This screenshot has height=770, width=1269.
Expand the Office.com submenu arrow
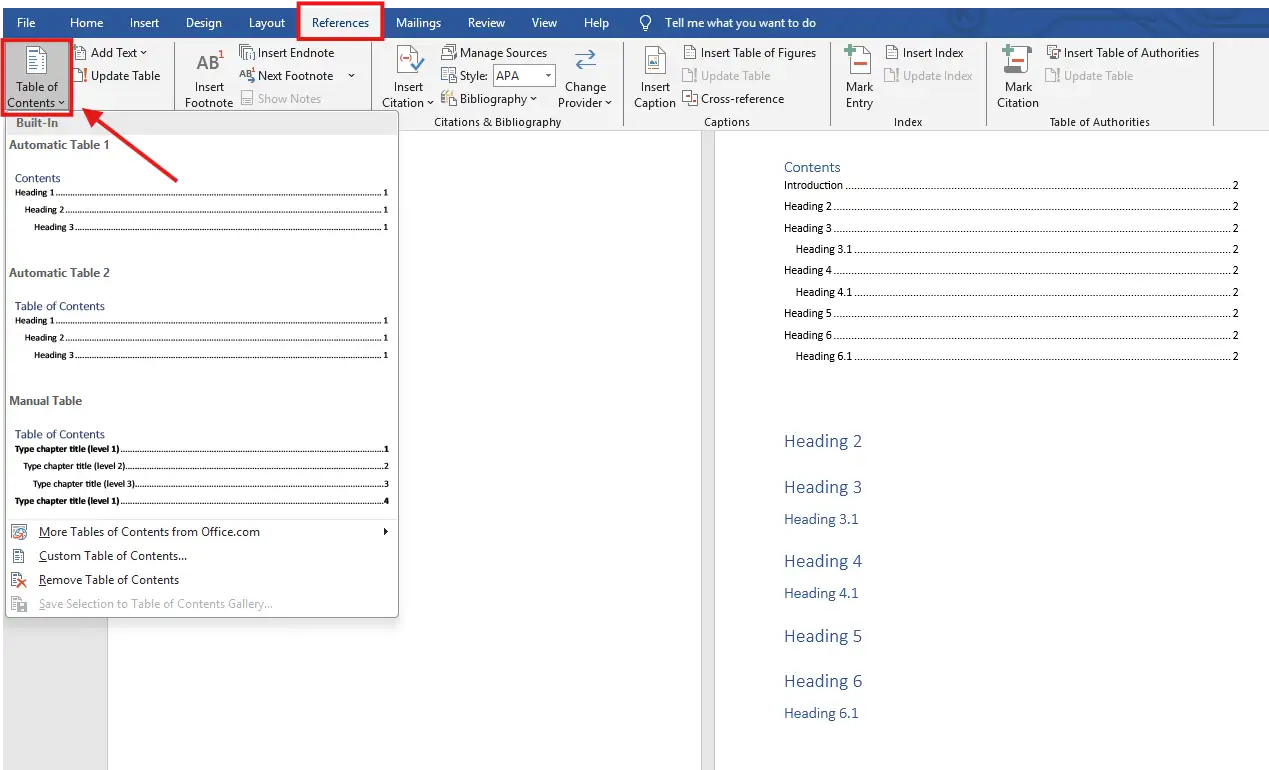pos(386,532)
